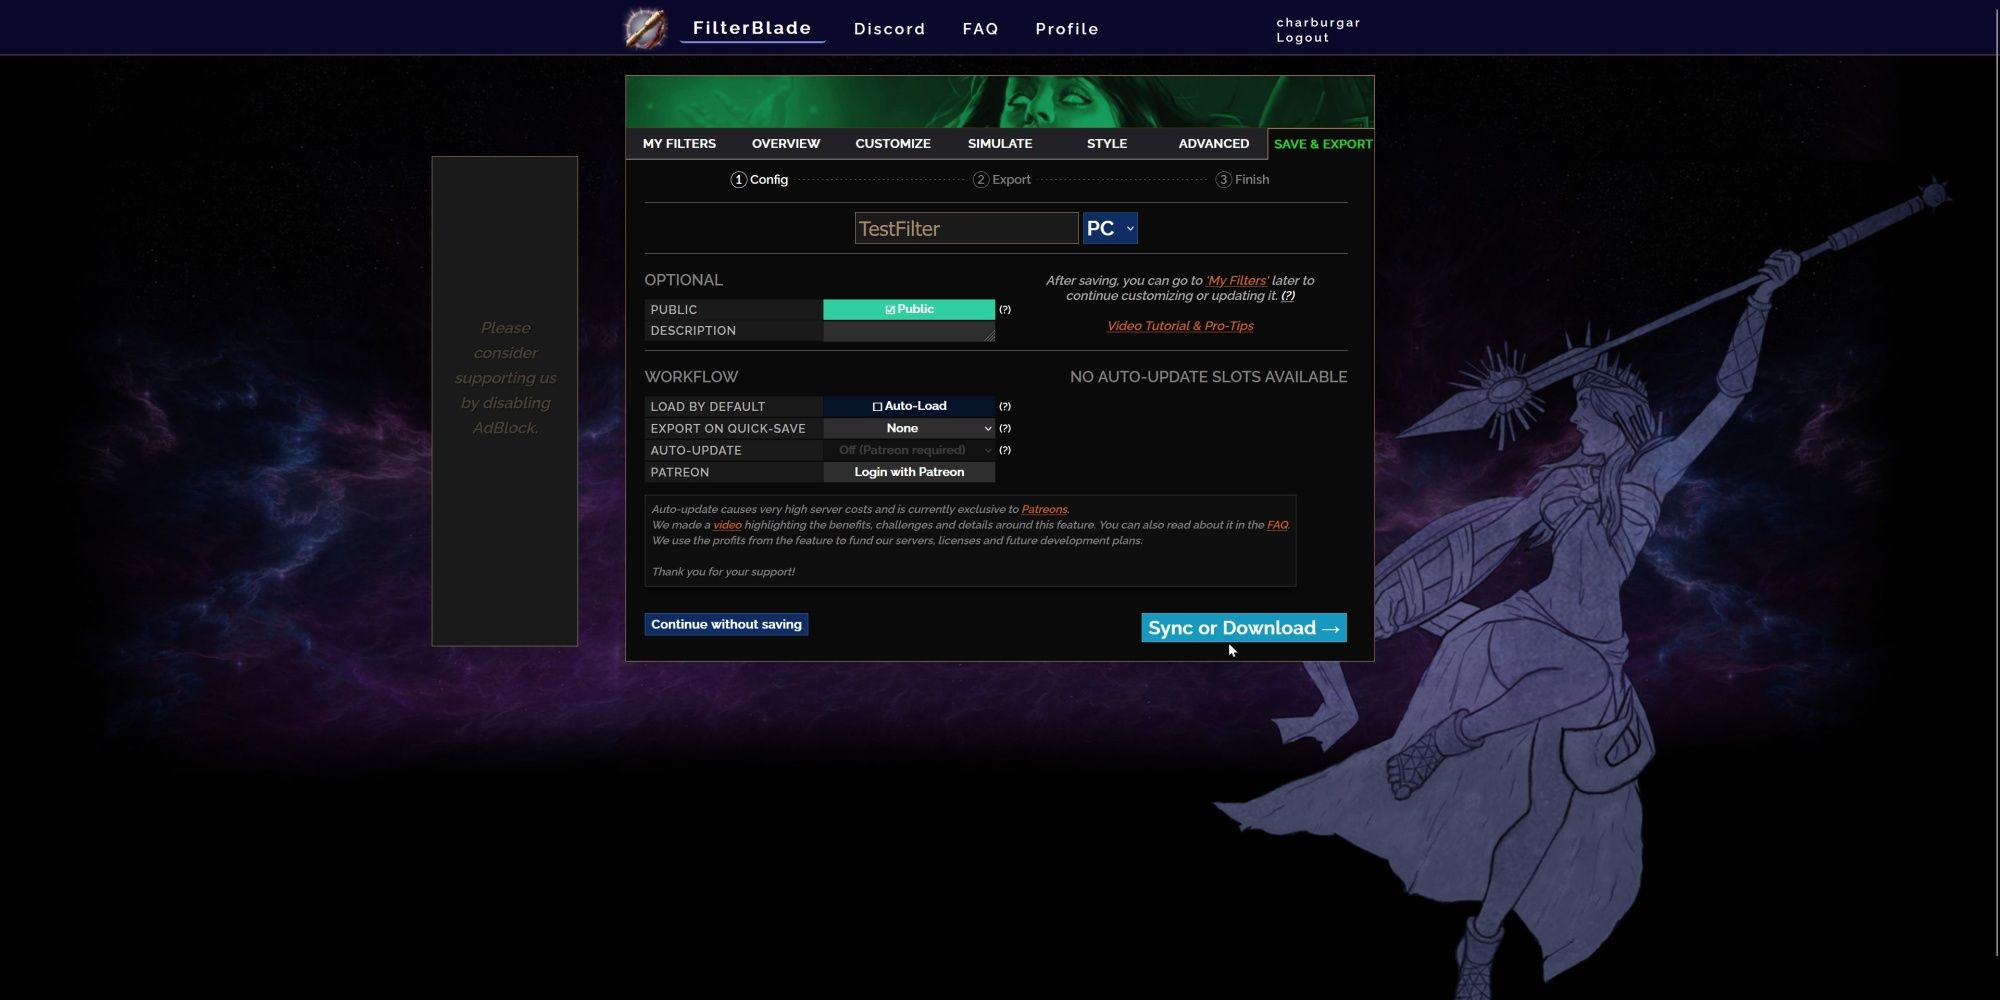The image size is (2000, 1000).
Task: Uncheck the Public checkbox
Action: [890, 309]
